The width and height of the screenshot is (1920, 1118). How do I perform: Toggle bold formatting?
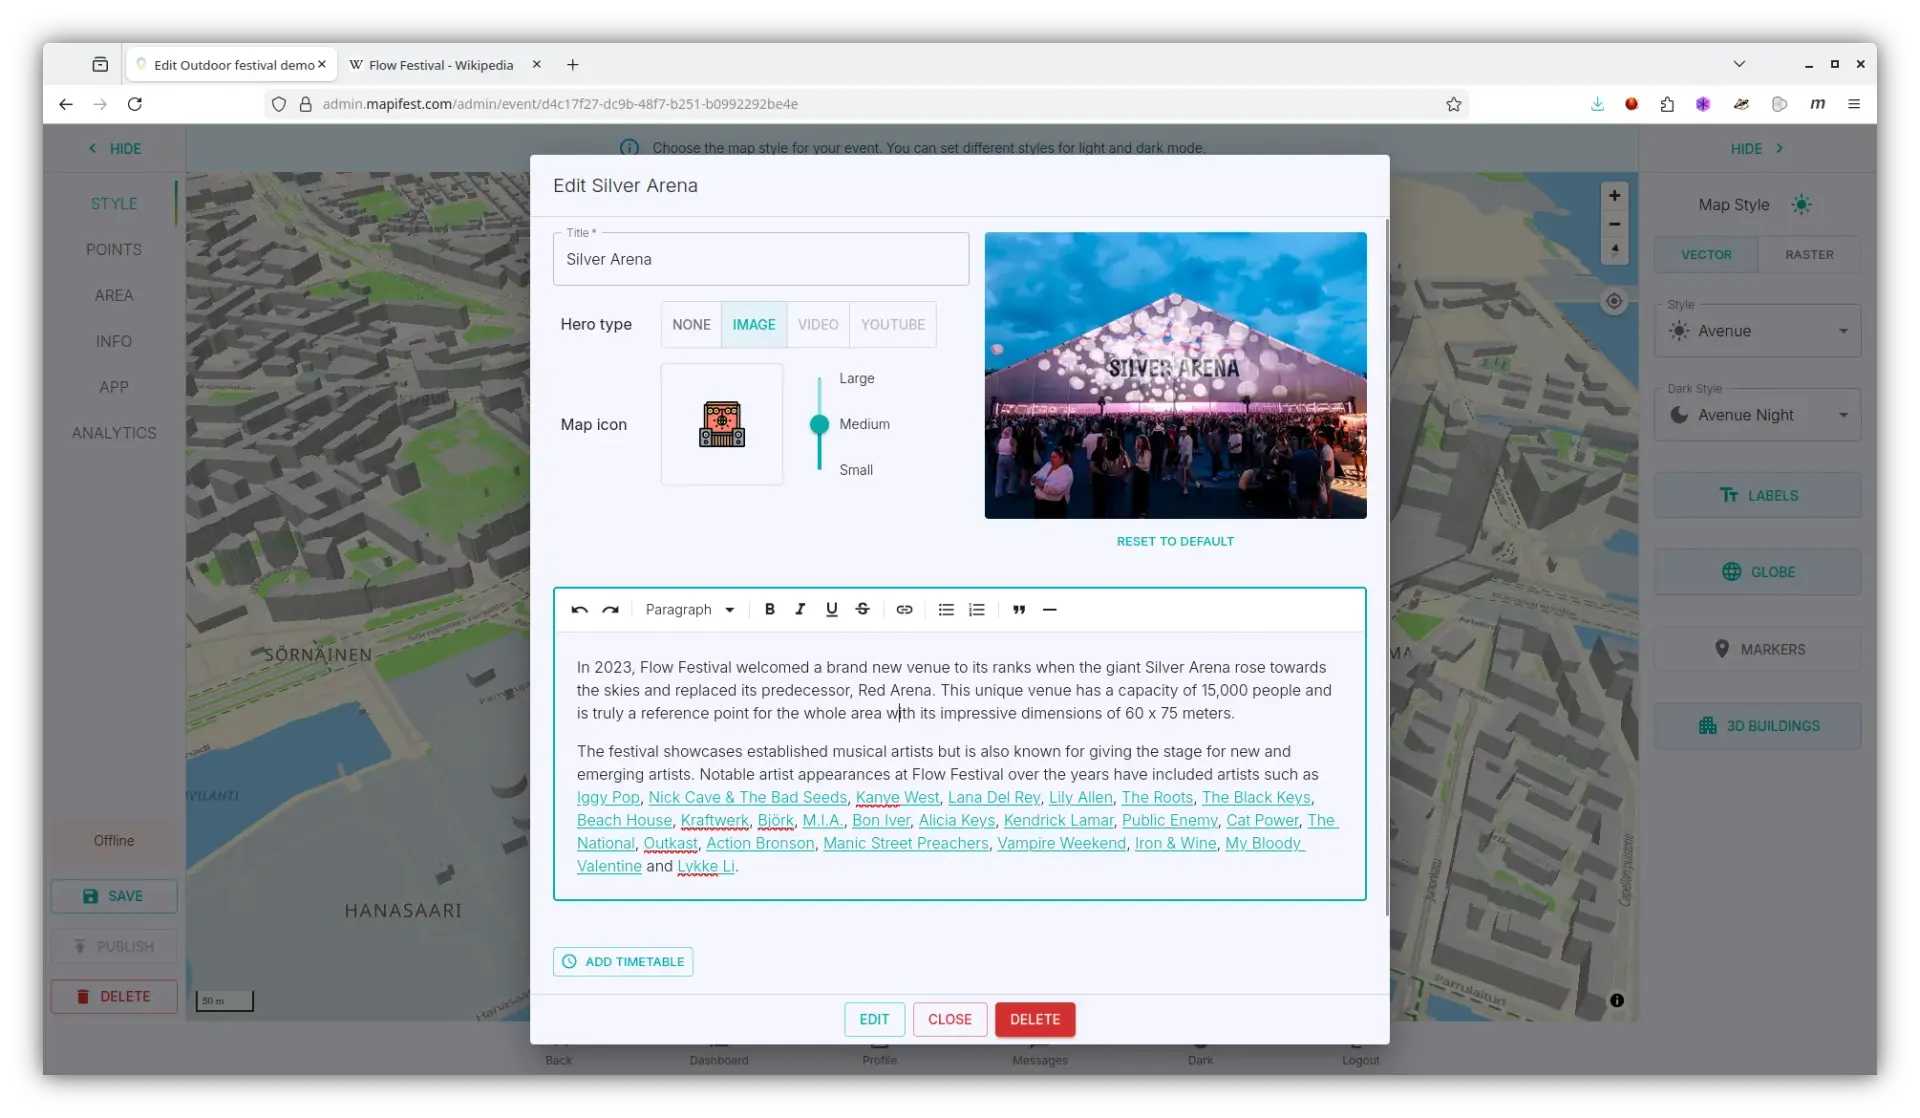[769, 609]
